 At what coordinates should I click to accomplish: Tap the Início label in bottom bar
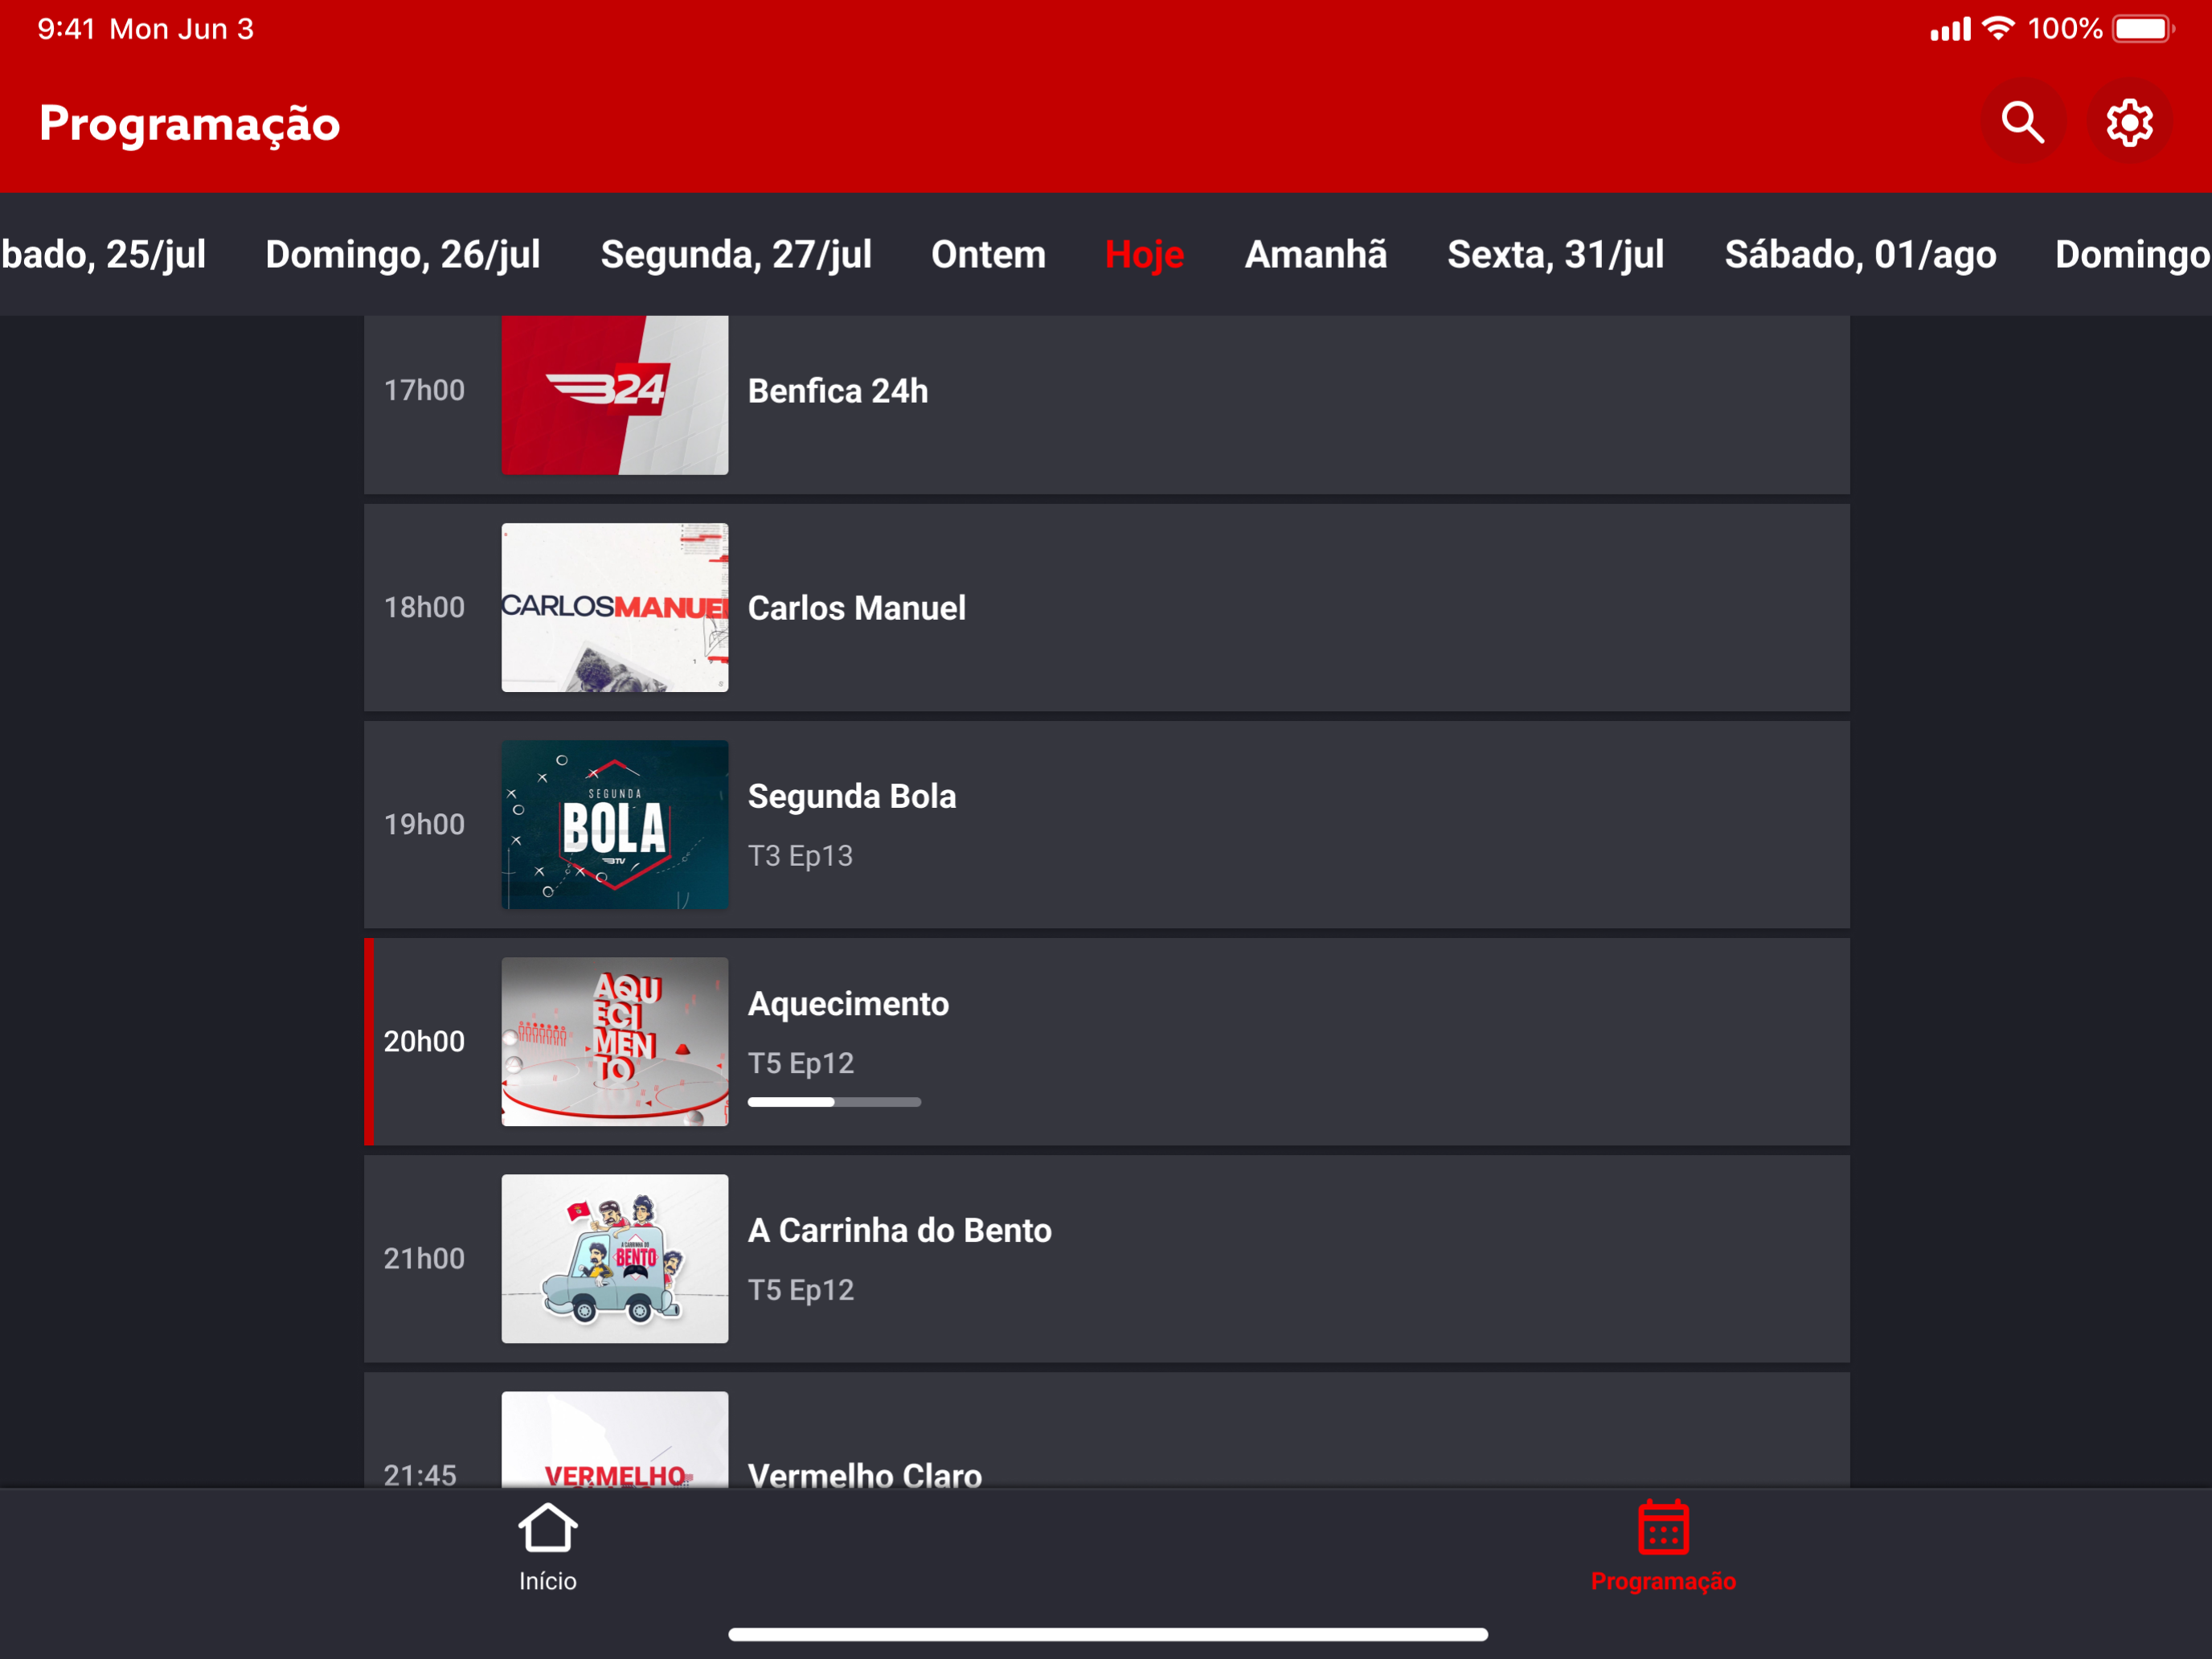(547, 1581)
